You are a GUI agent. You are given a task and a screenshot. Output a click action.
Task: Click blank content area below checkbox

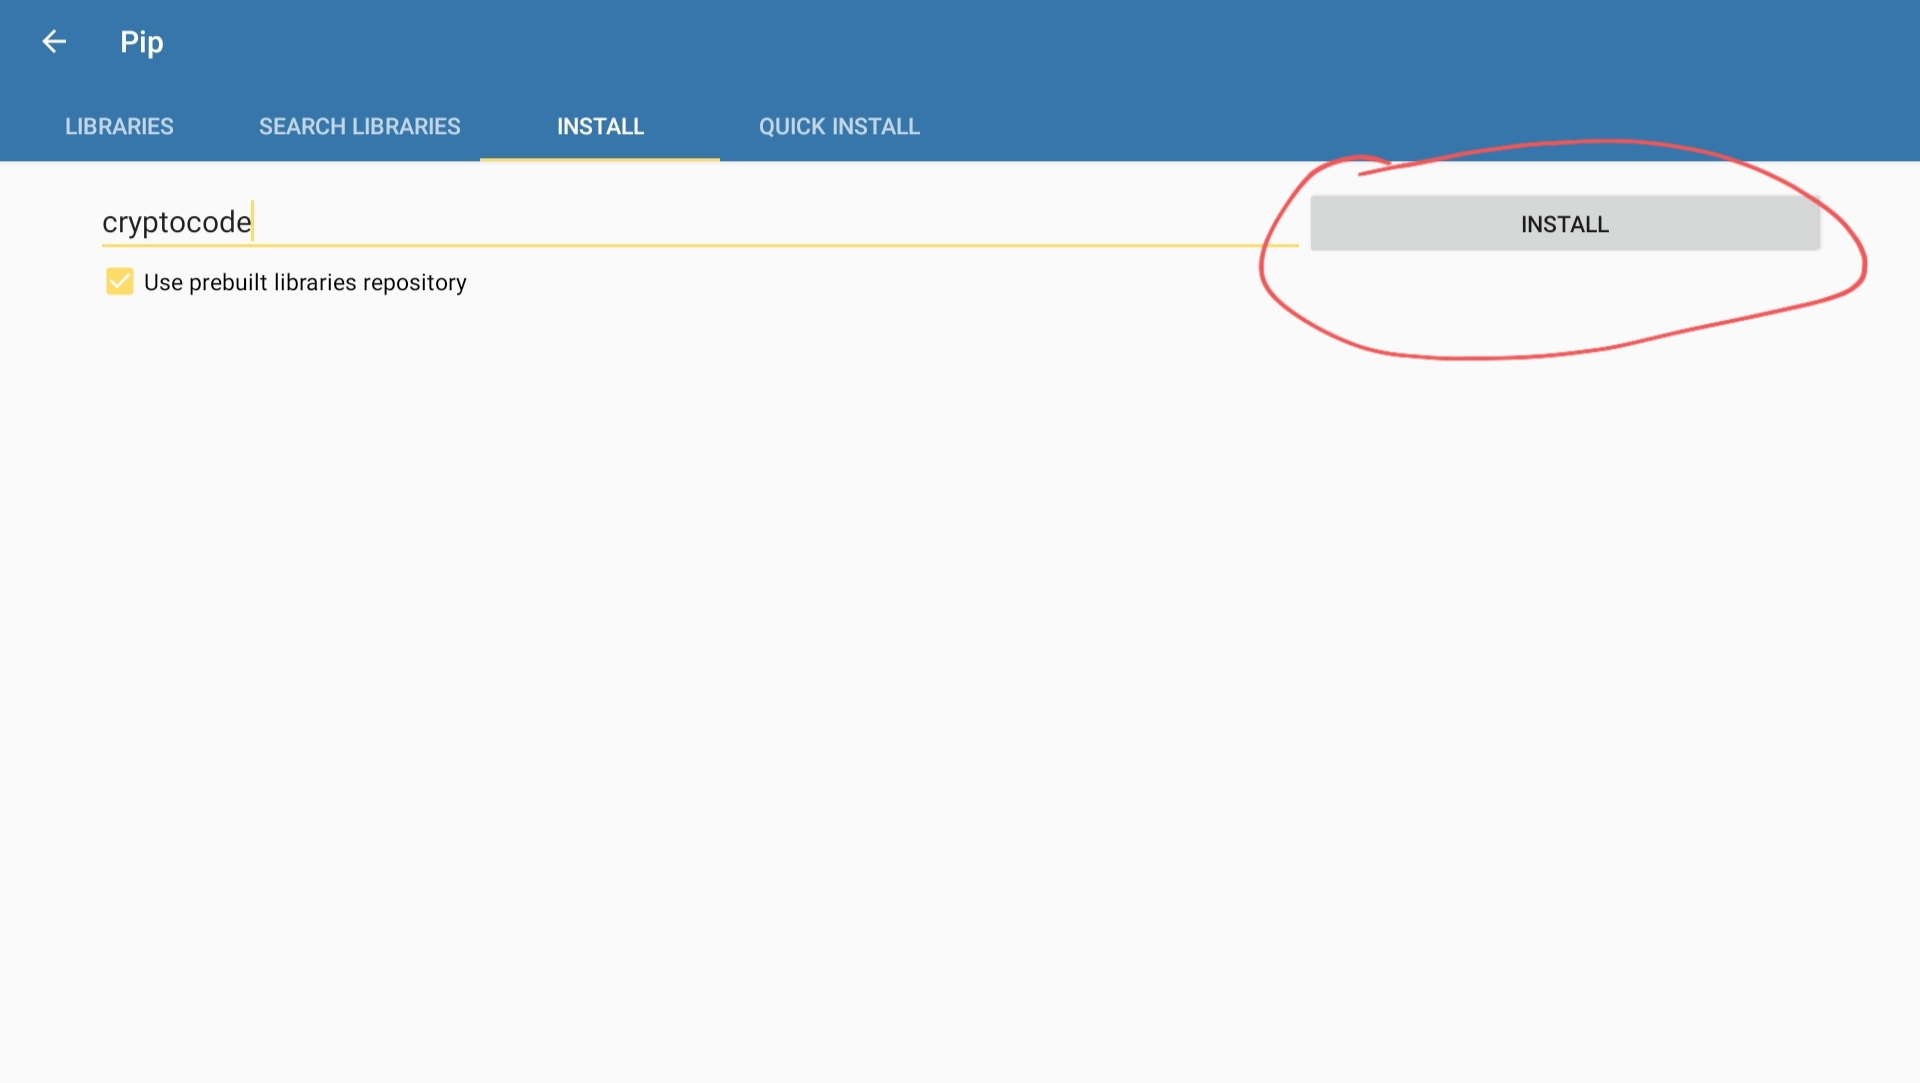click(x=700, y=650)
